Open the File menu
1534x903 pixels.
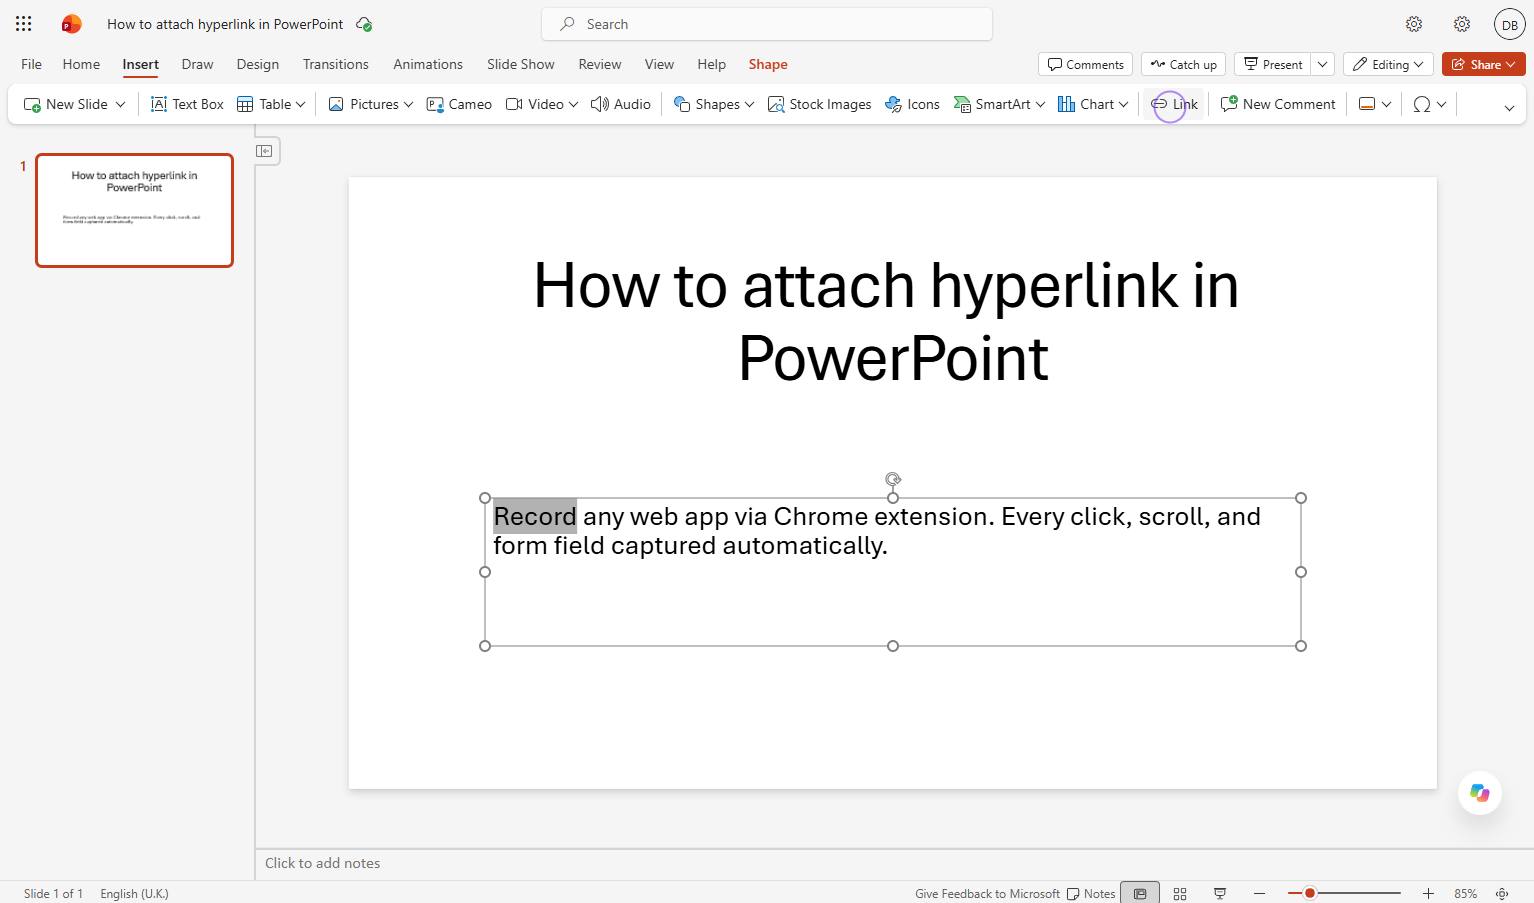click(31, 64)
